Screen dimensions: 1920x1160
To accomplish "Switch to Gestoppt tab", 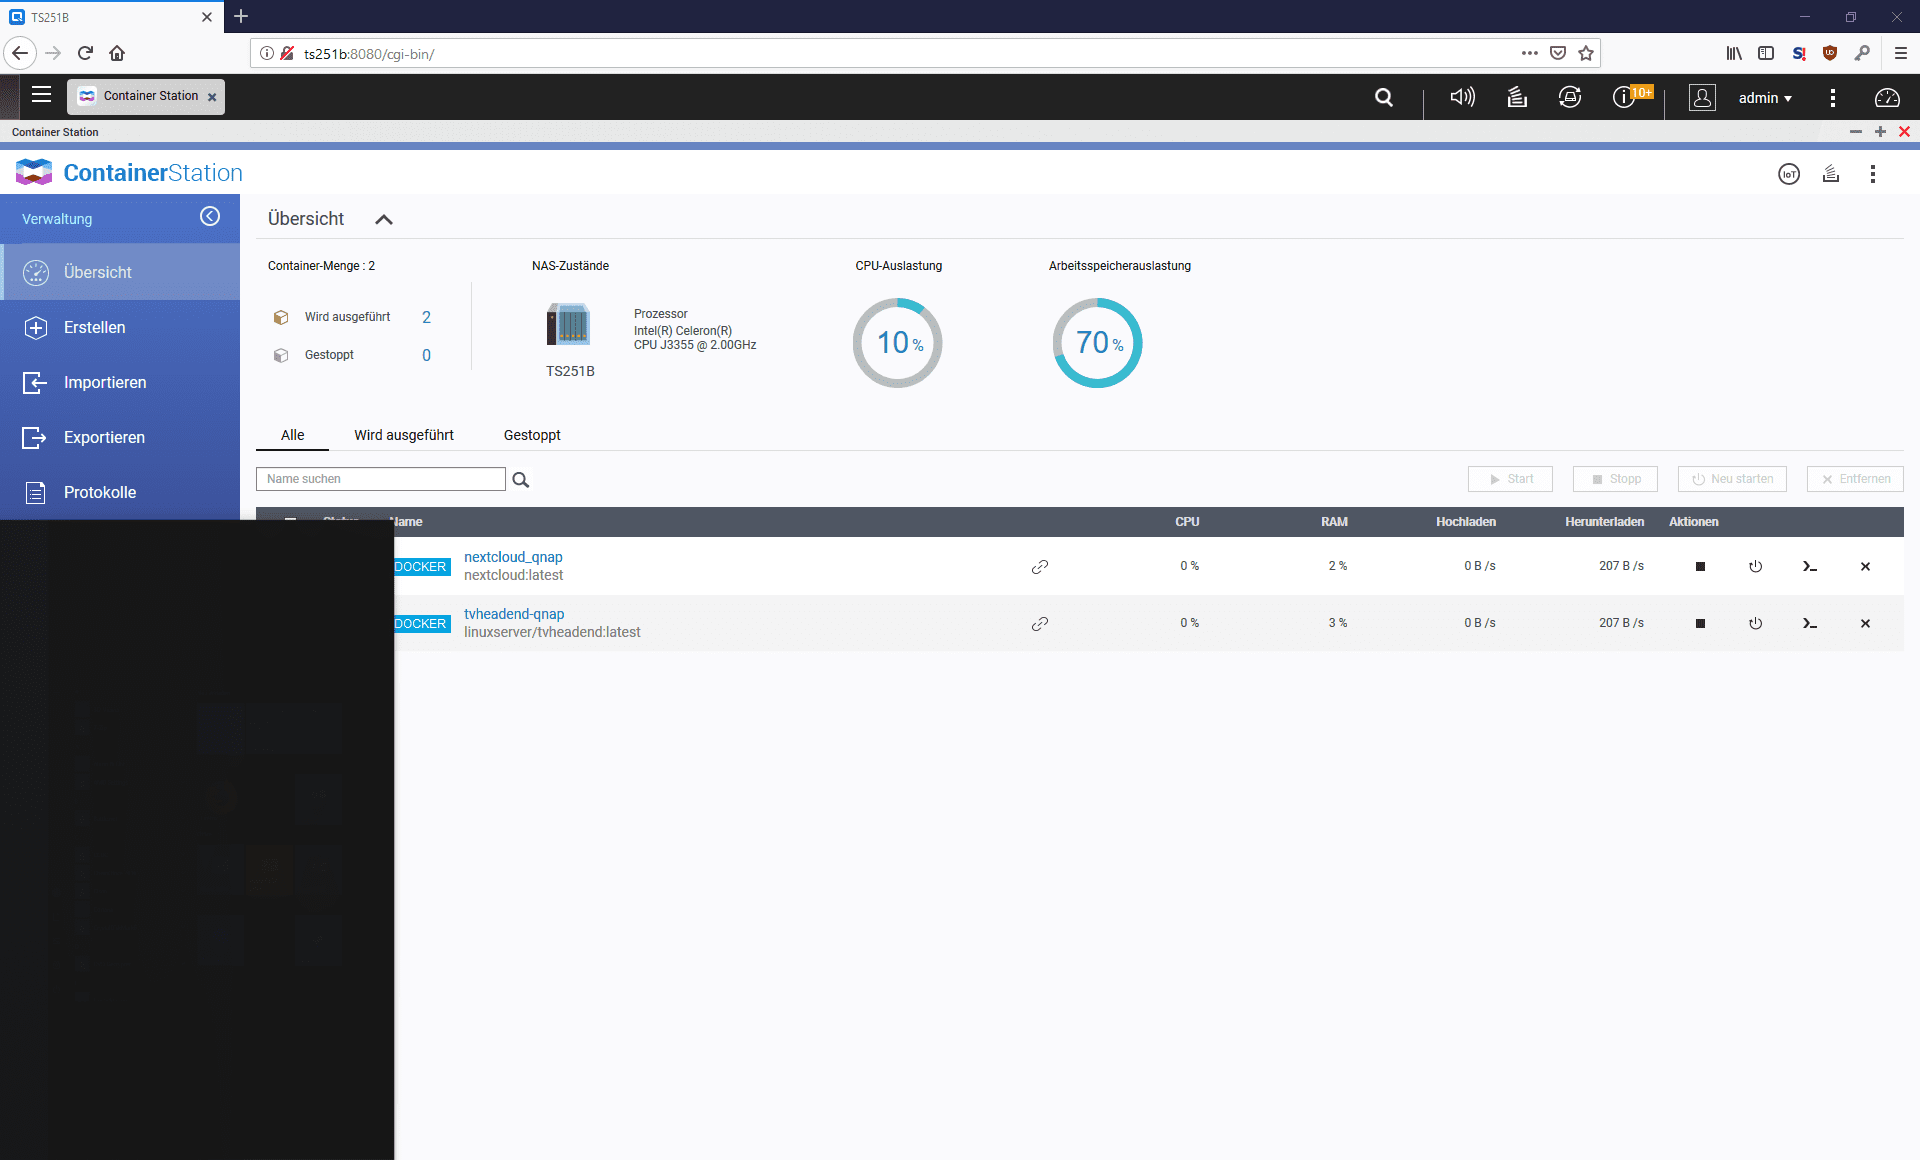I will tap(532, 435).
